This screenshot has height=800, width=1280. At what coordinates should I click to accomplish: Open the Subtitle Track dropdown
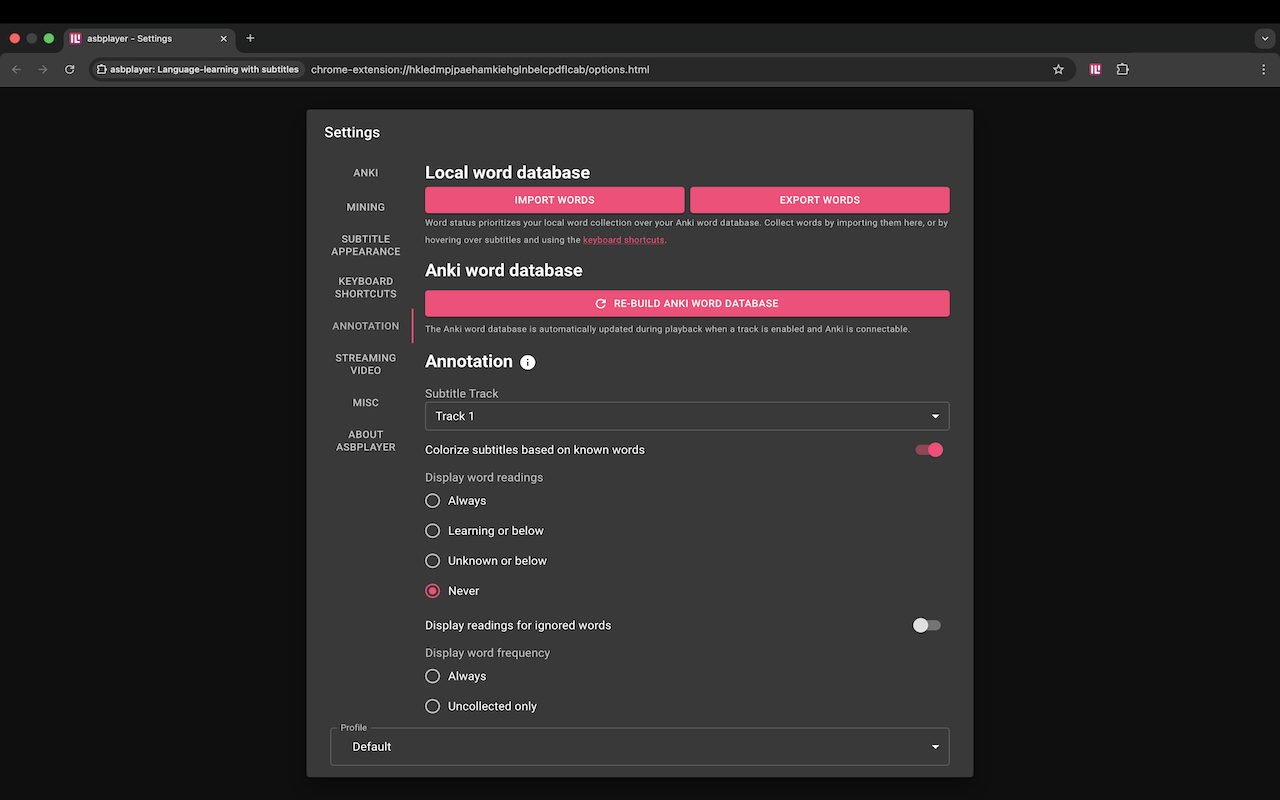tap(686, 416)
